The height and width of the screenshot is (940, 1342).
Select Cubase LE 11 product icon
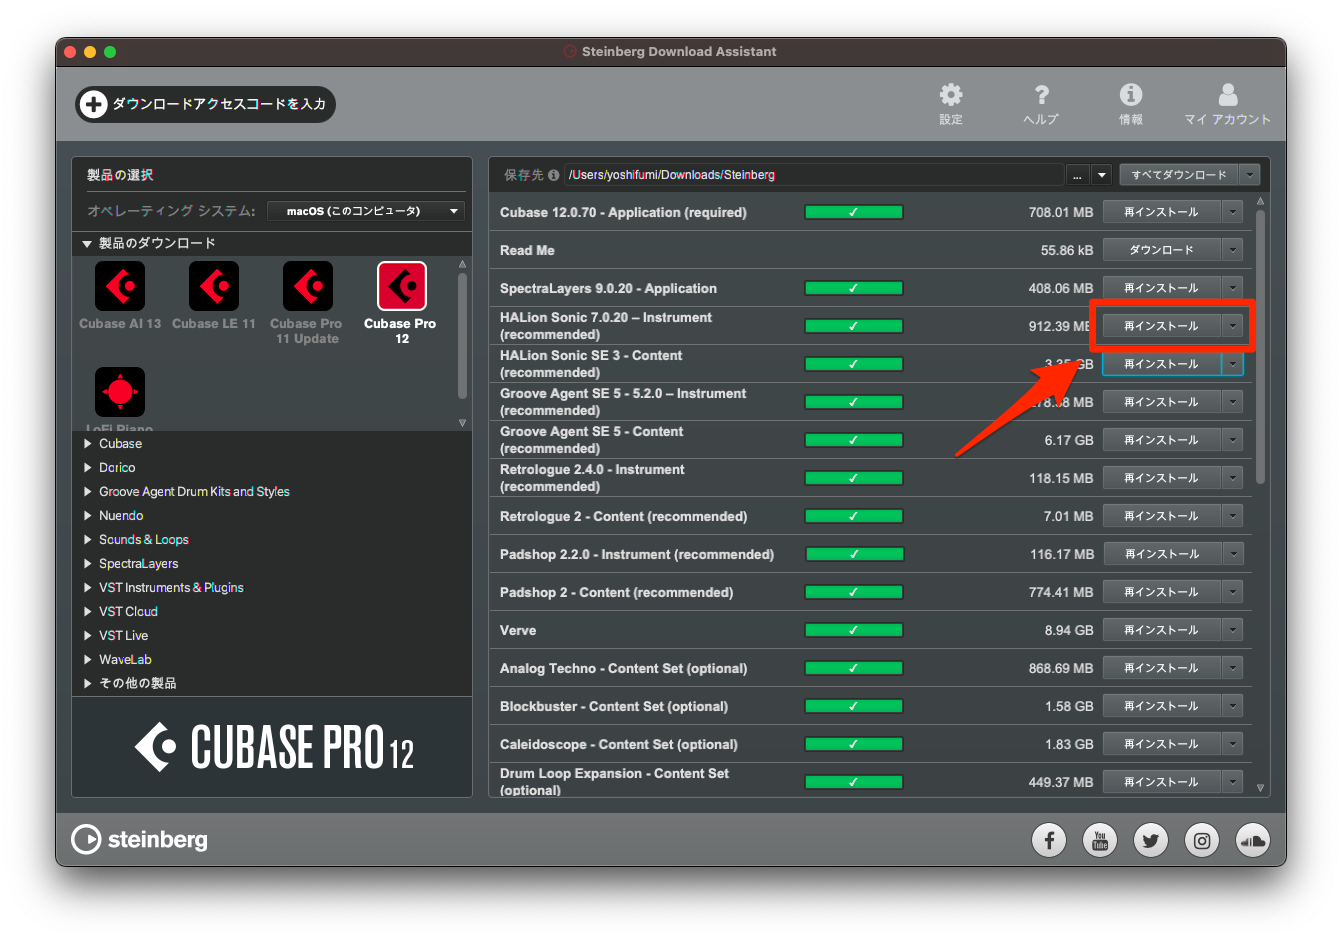[214, 286]
